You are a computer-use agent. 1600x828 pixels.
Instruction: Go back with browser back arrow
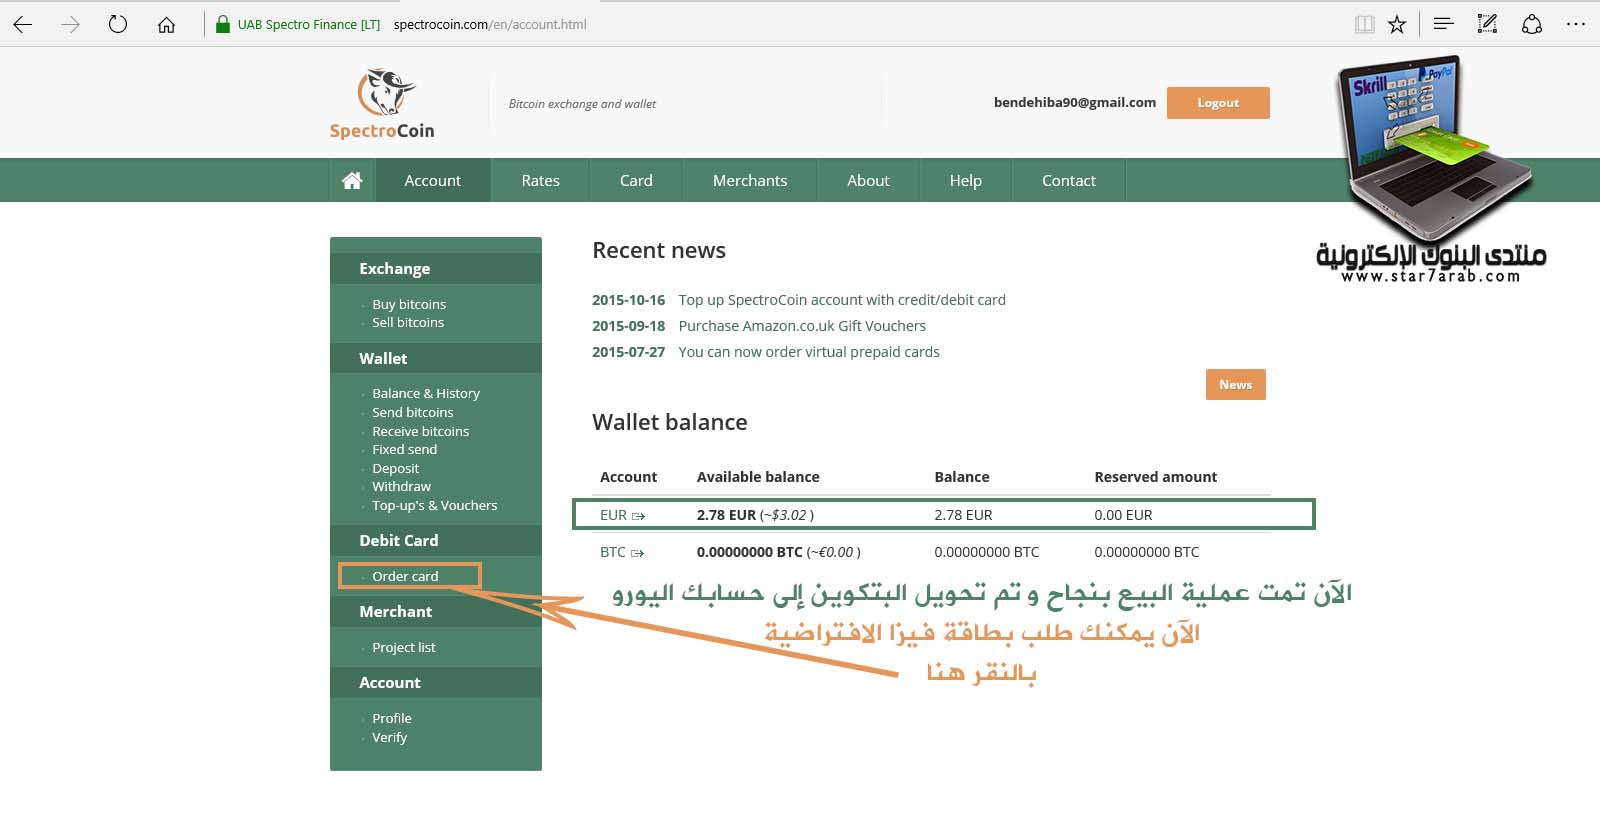23,24
